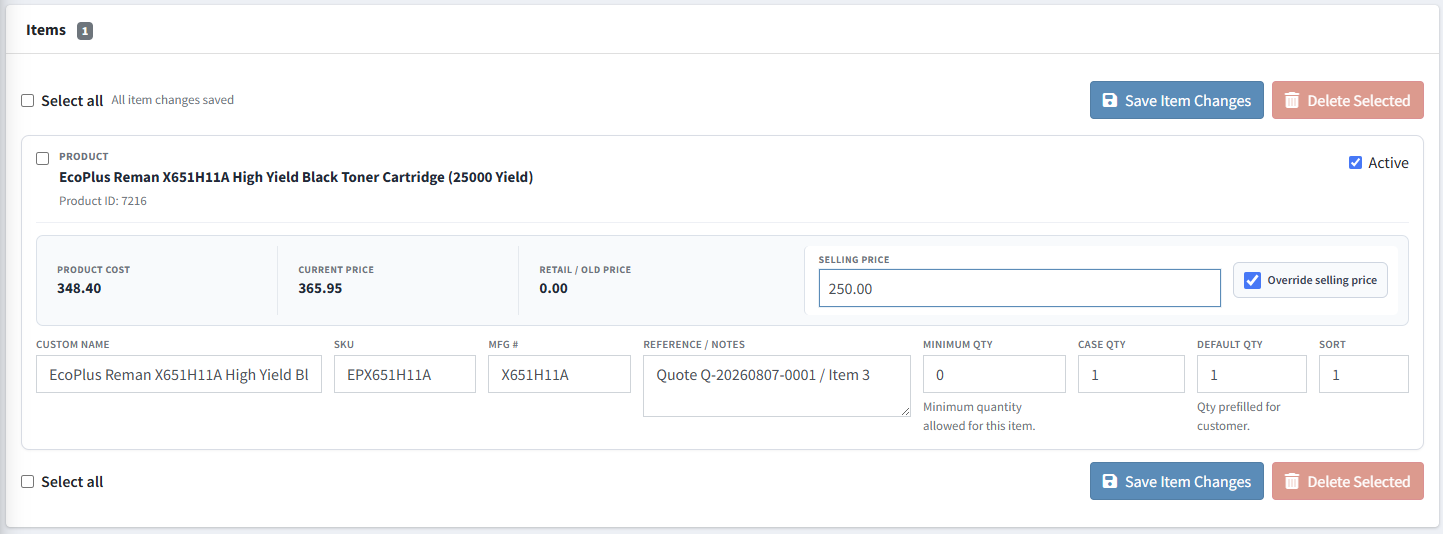This screenshot has height=534, width=1443.
Task: Click the top Save Item Changes button
Action: 1177,100
